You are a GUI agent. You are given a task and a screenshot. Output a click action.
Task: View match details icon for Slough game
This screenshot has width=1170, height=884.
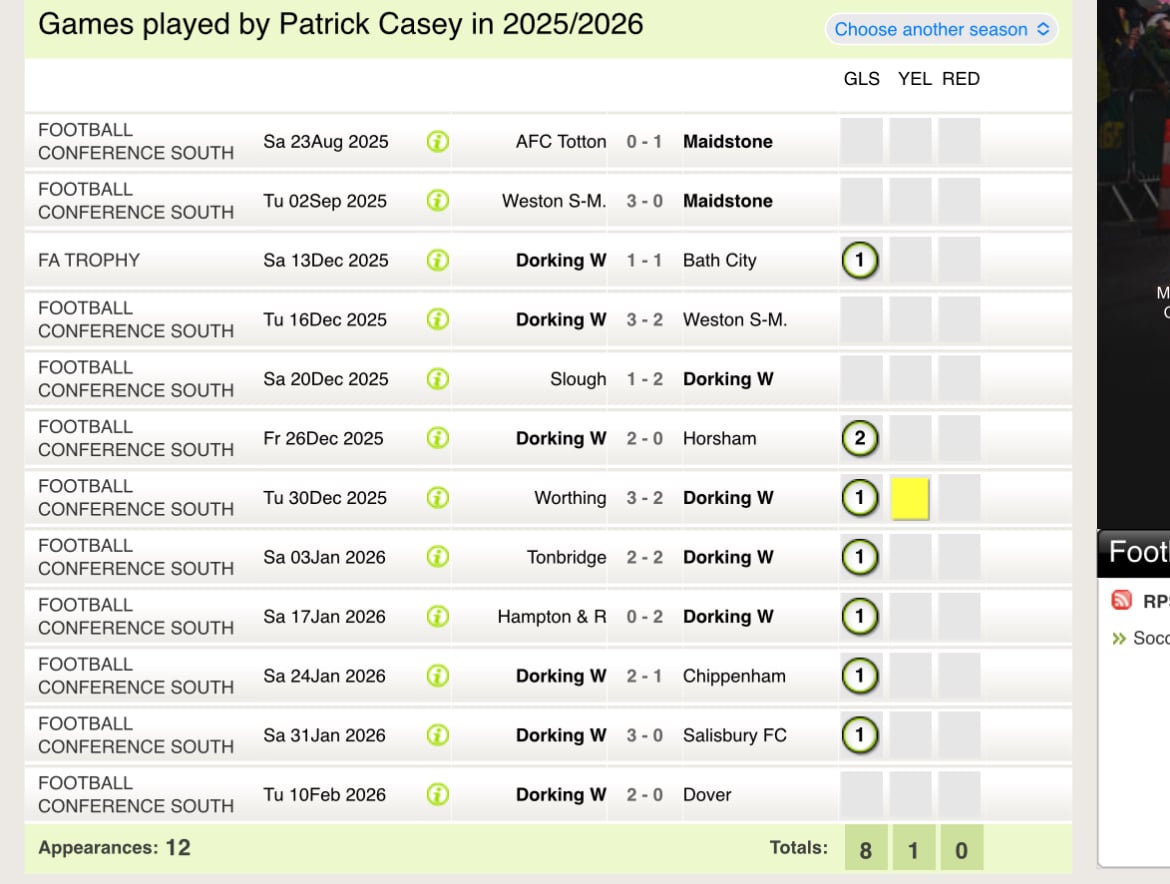(x=438, y=379)
